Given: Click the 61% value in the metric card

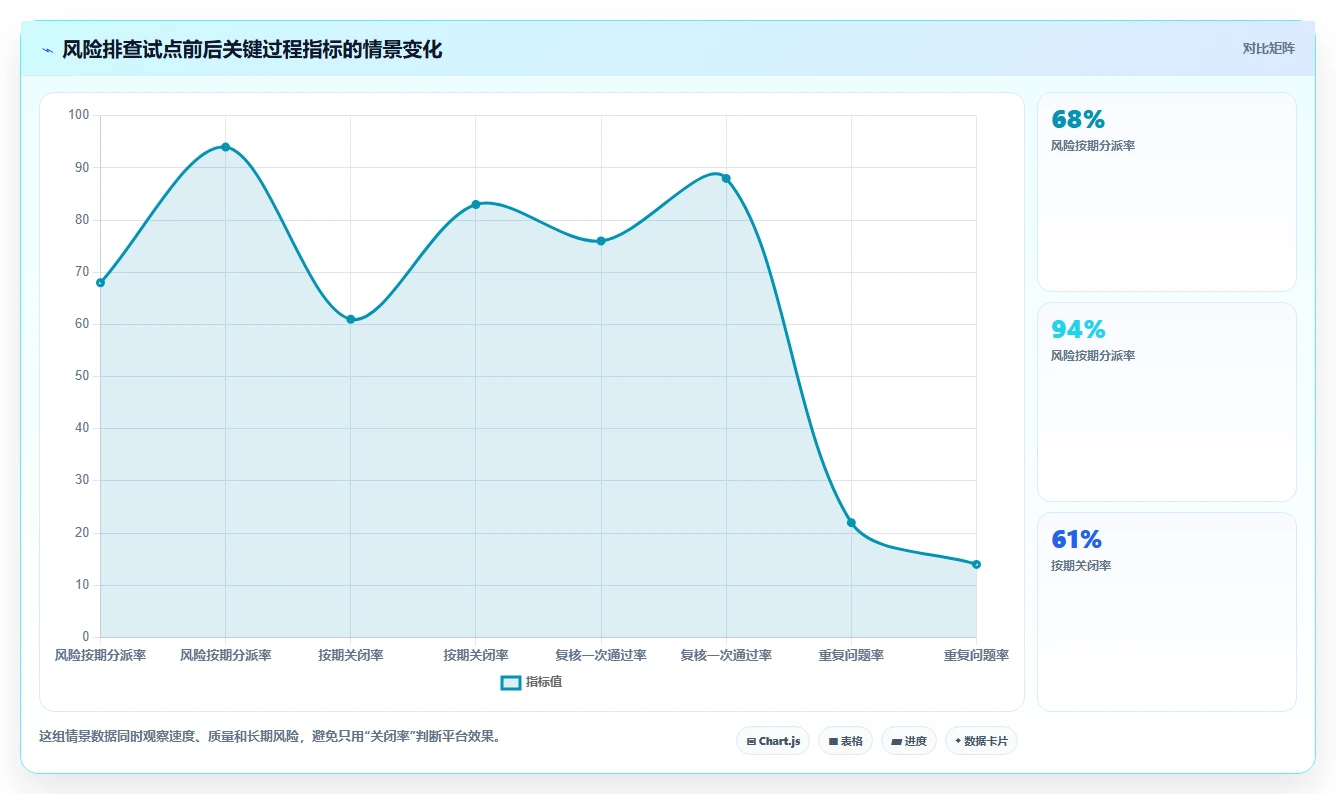Looking at the screenshot, I should coord(1076,540).
